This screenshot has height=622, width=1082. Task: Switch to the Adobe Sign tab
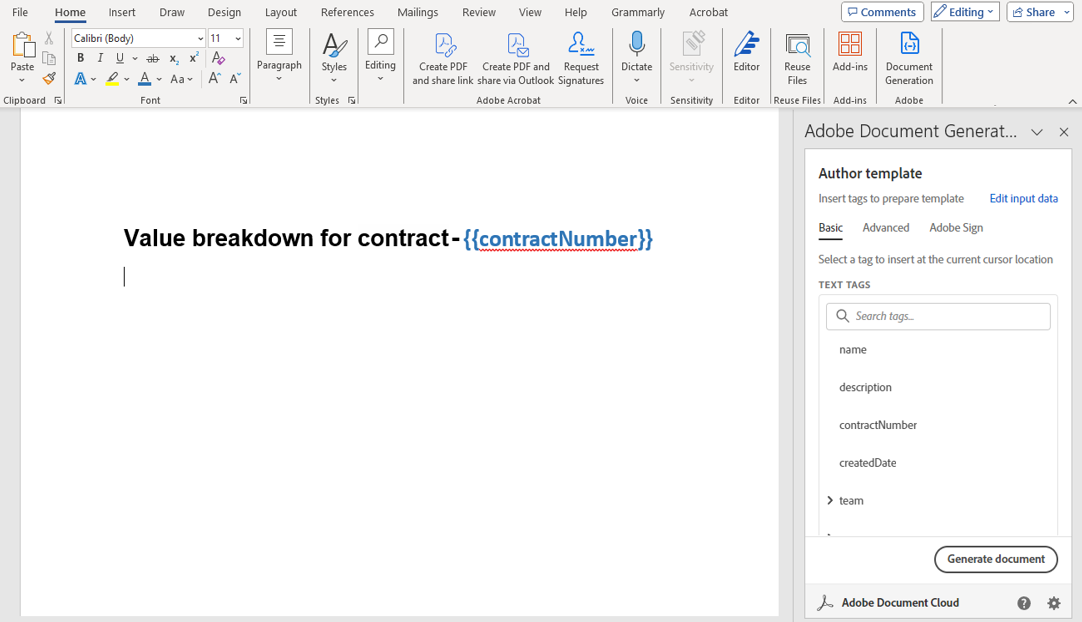pyautogui.click(x=955, y=227)
